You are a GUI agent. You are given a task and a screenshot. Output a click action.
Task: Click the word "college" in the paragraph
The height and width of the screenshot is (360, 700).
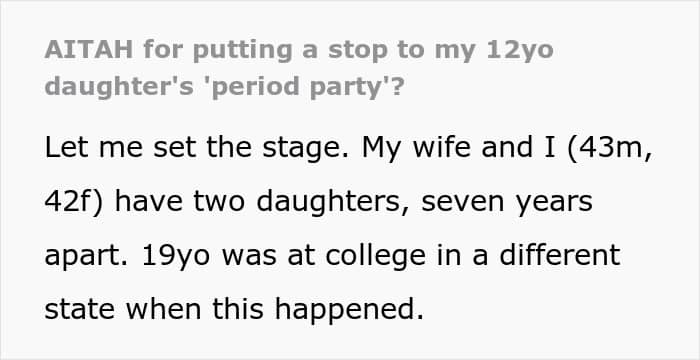(x=375, y=257)
